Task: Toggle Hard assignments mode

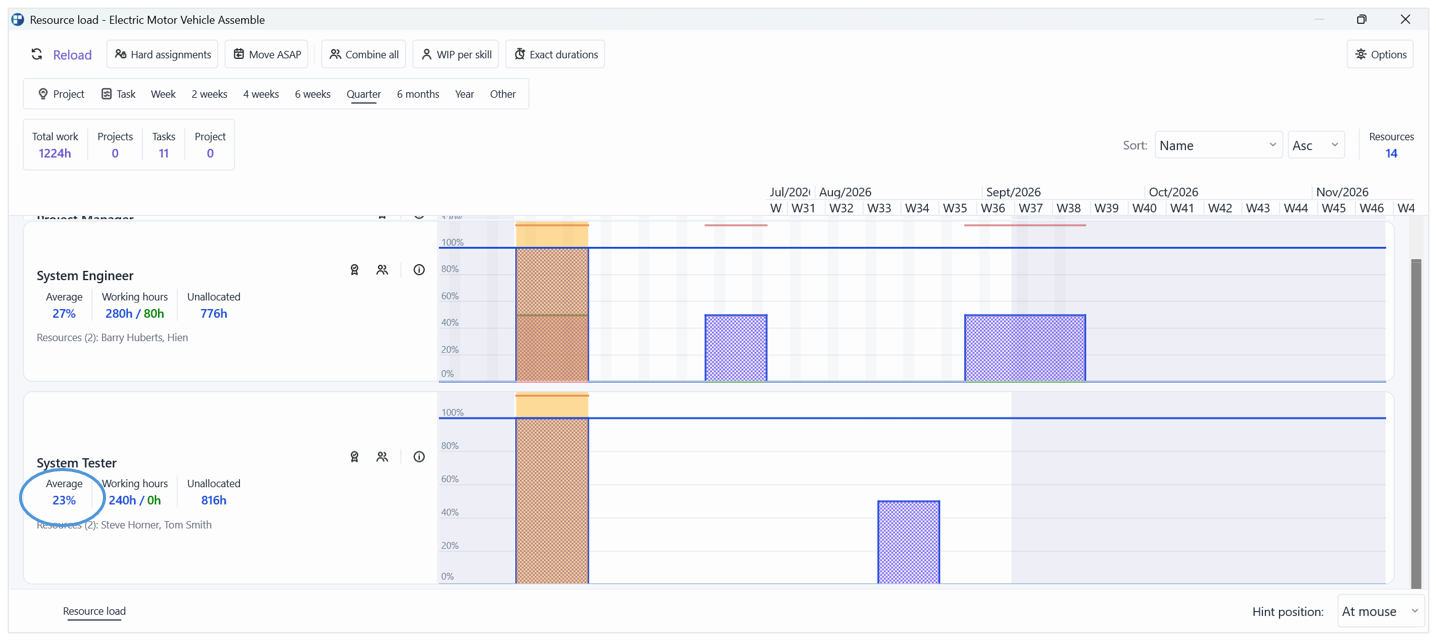Action: (162, 55)
